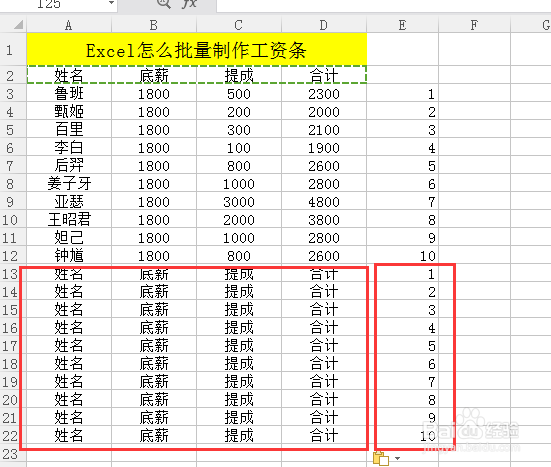
Task: Click the name cell '甄姬'
Action: pyautogui.click(x=69, y=111)
